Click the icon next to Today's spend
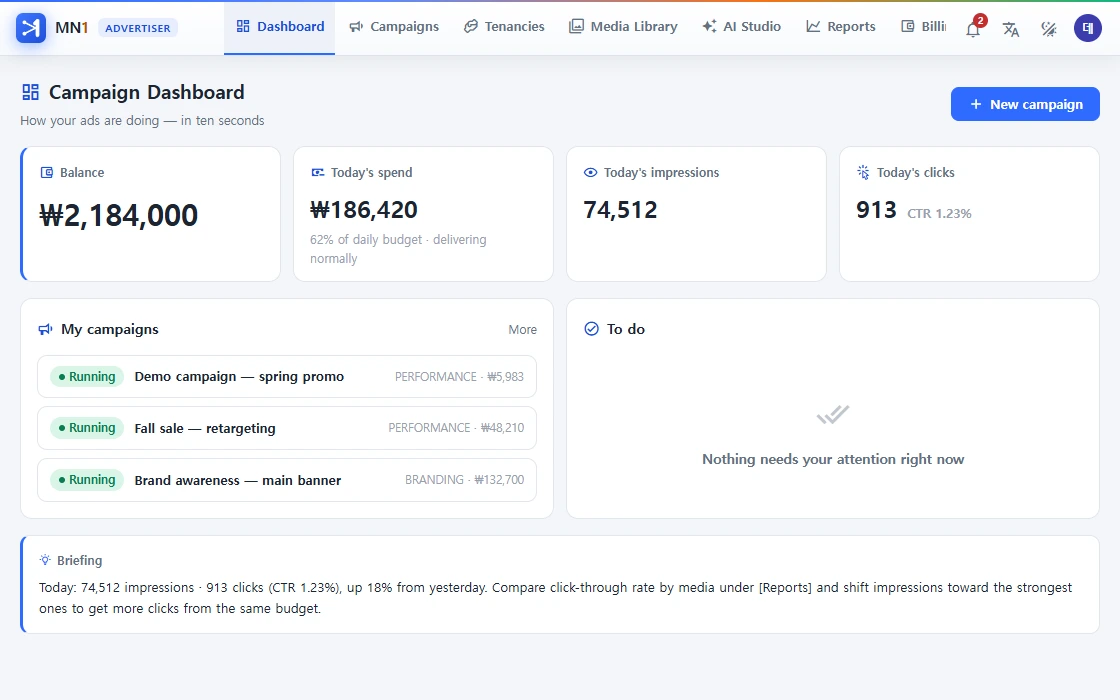 [317, 172]
